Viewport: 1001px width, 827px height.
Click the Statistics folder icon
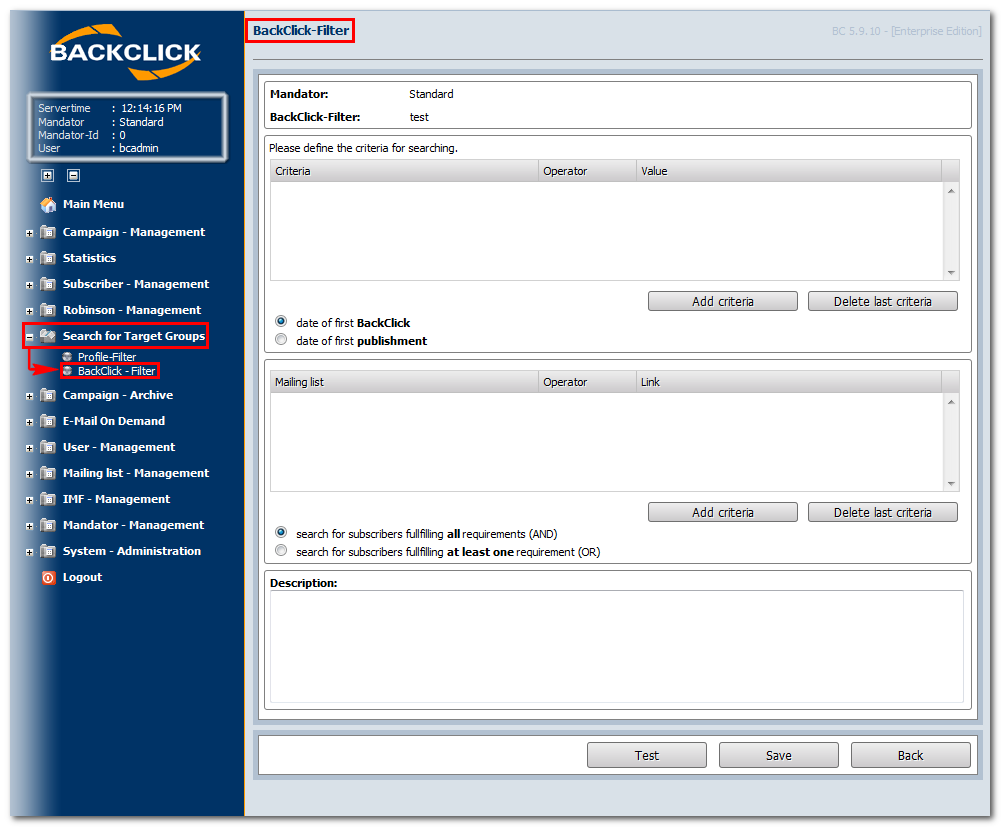click(x=48, y=258)
